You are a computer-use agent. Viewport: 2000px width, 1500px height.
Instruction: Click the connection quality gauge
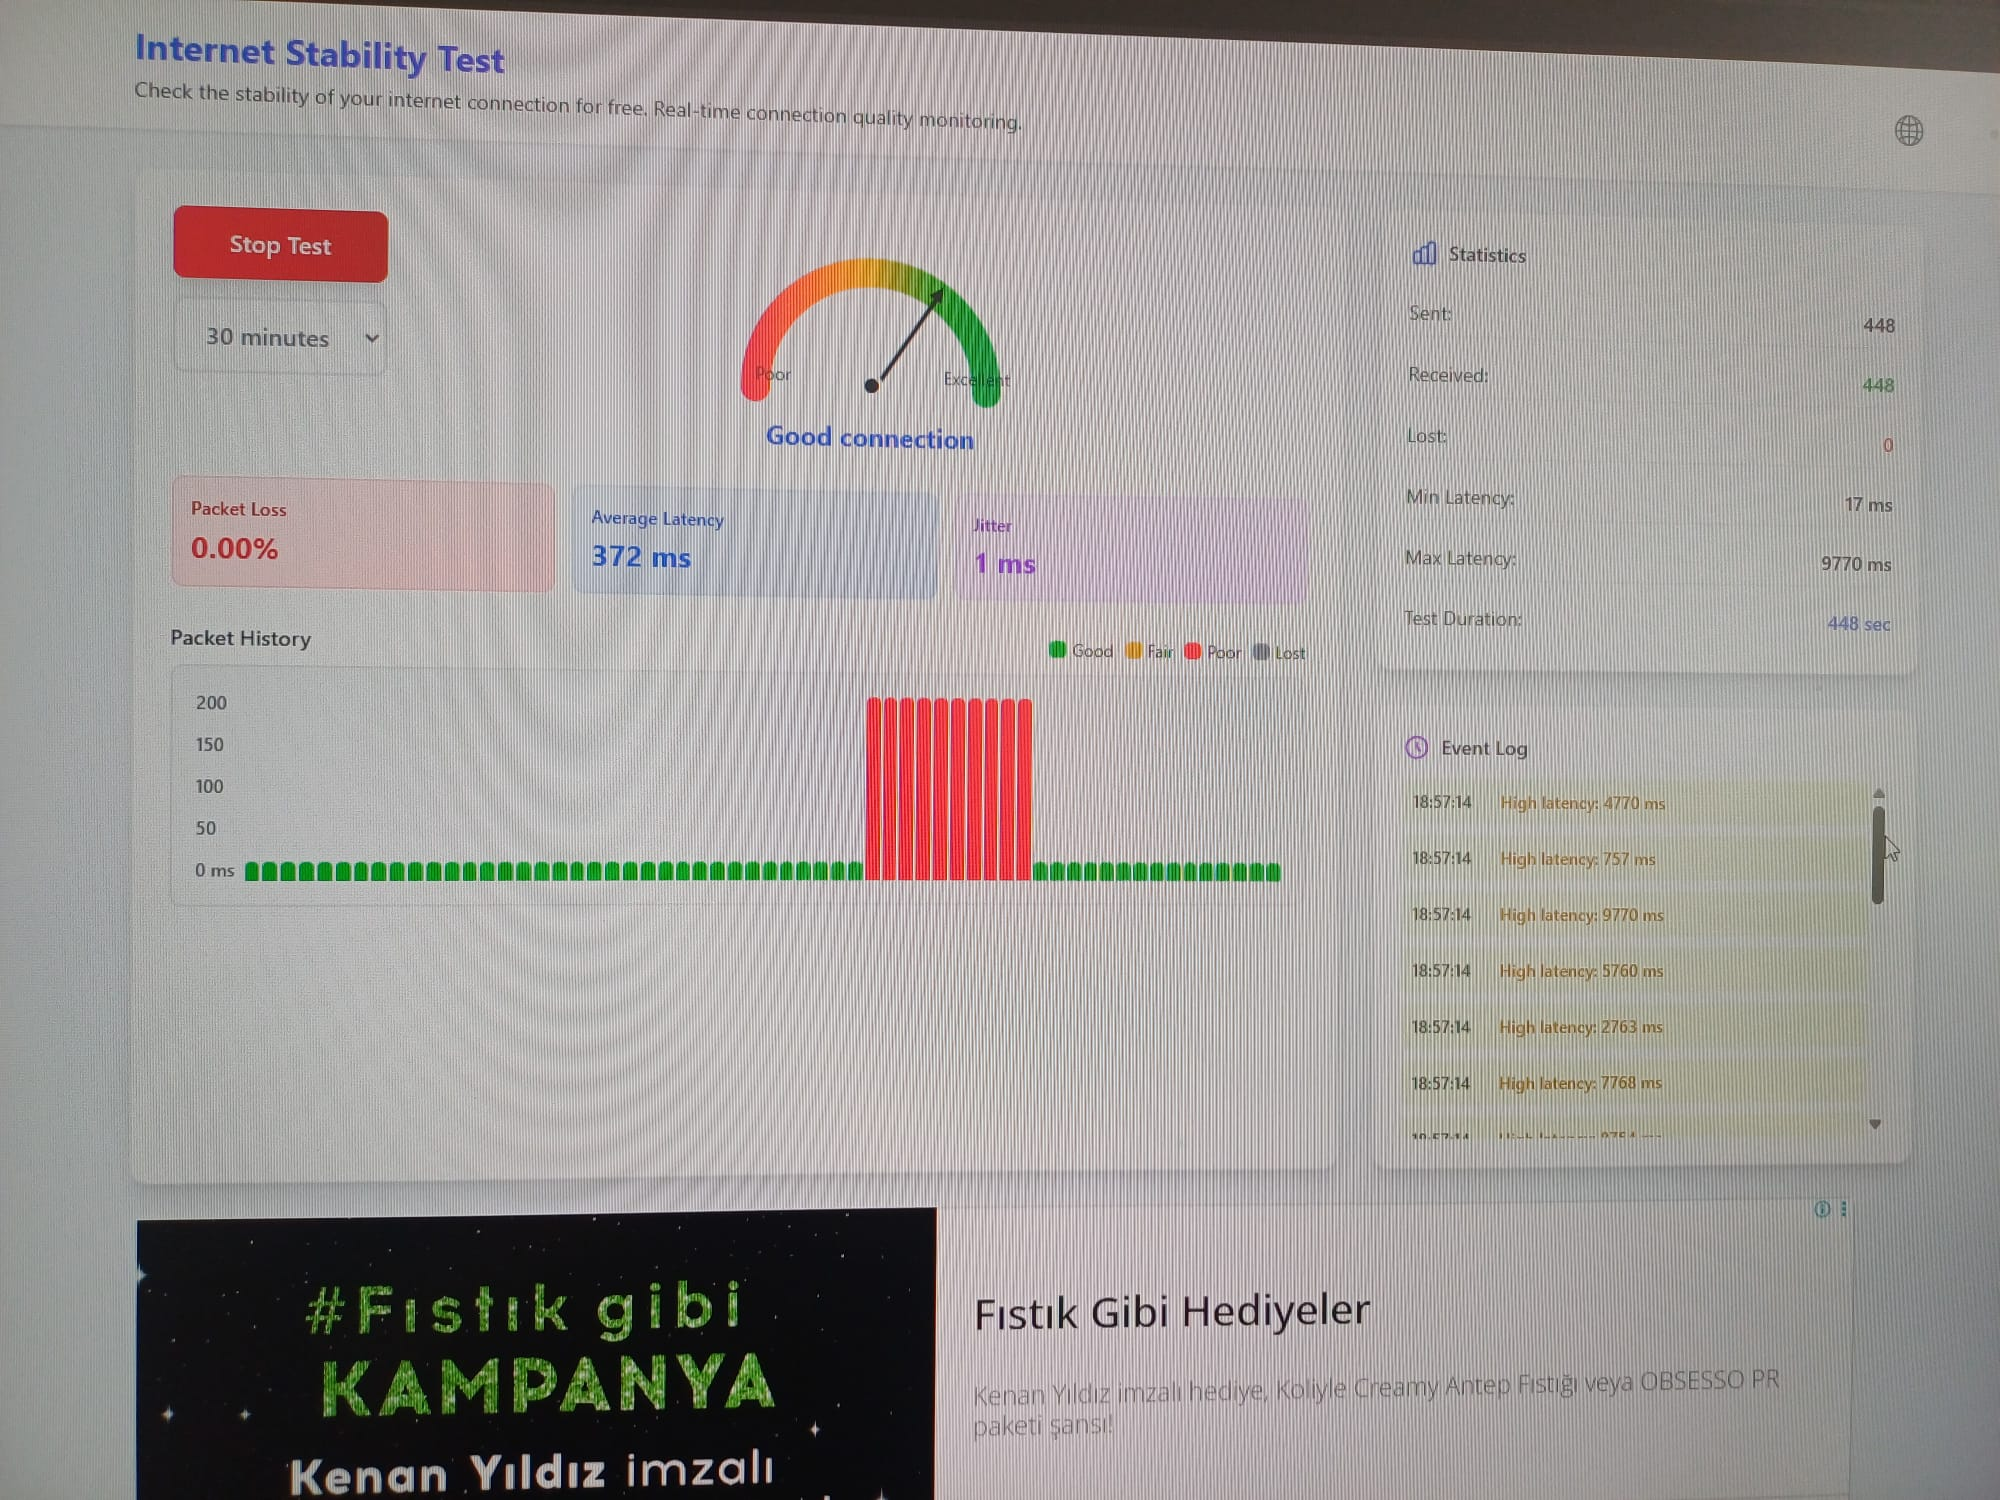[870, 332]
